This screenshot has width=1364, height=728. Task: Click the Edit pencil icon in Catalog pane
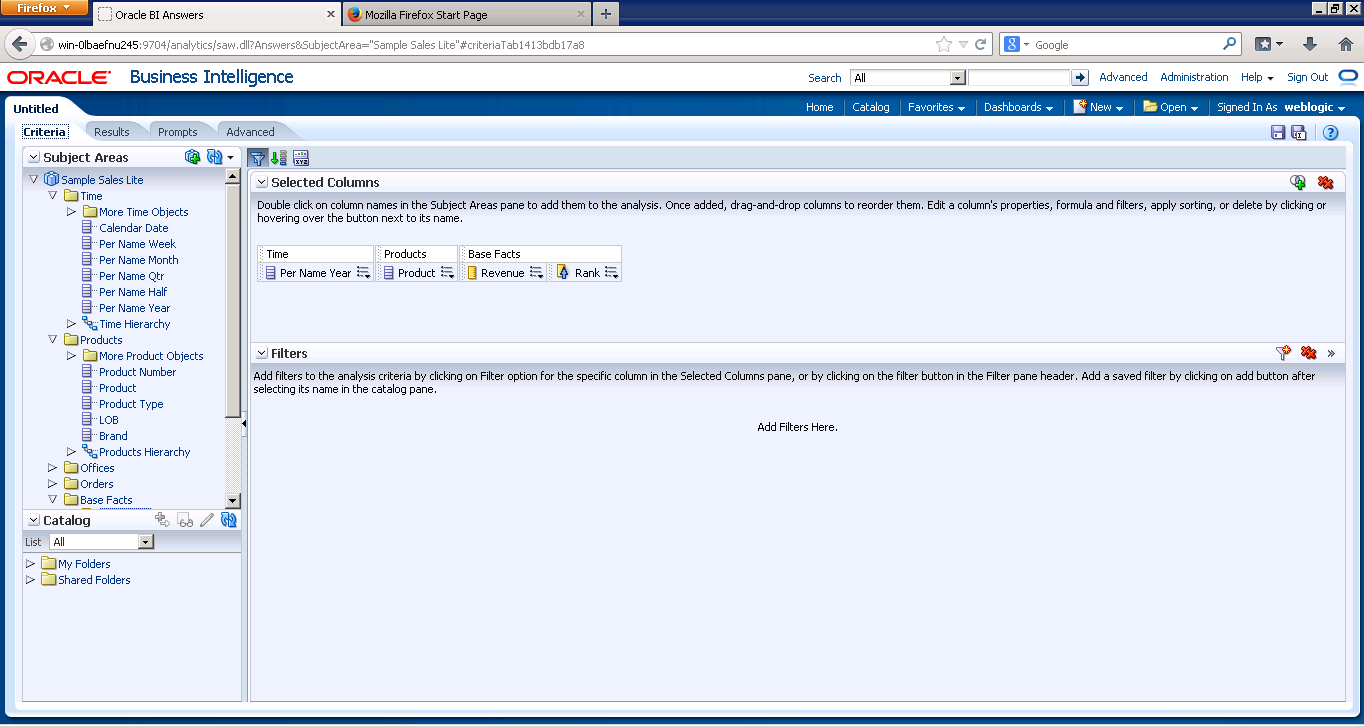[207, 519]
